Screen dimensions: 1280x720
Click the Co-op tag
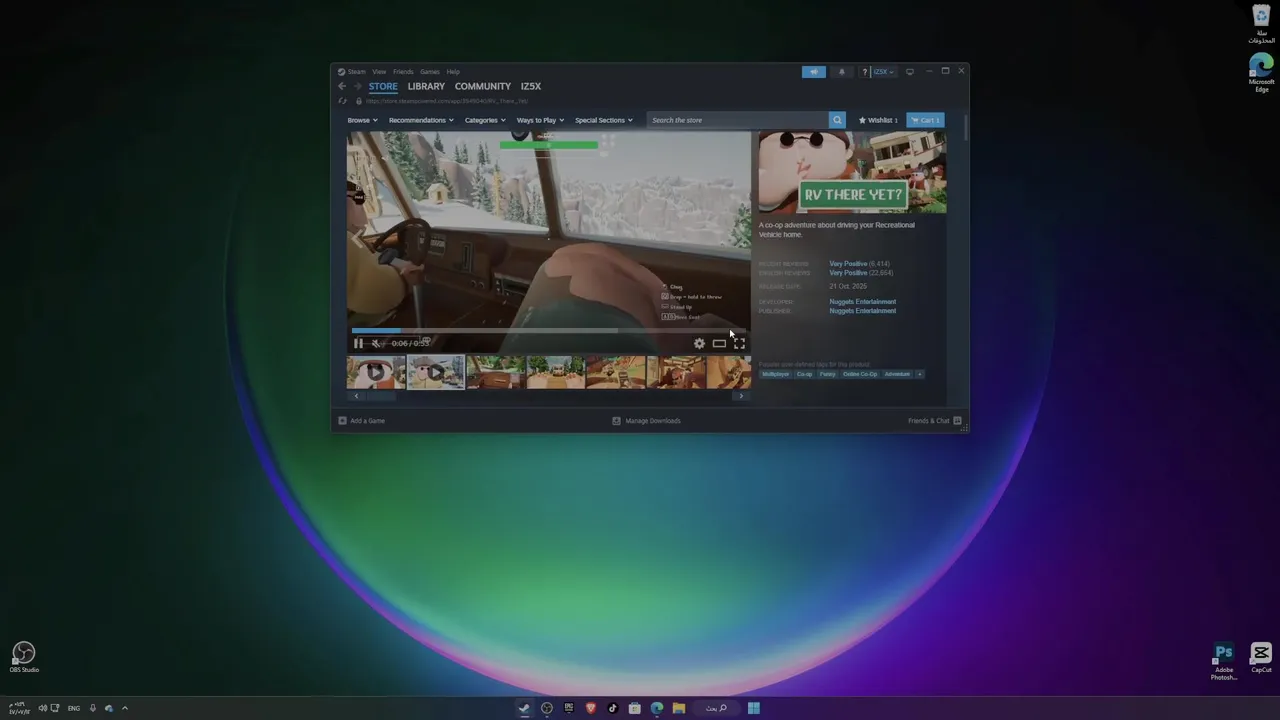pyautogui.click(x=804, y=374)
